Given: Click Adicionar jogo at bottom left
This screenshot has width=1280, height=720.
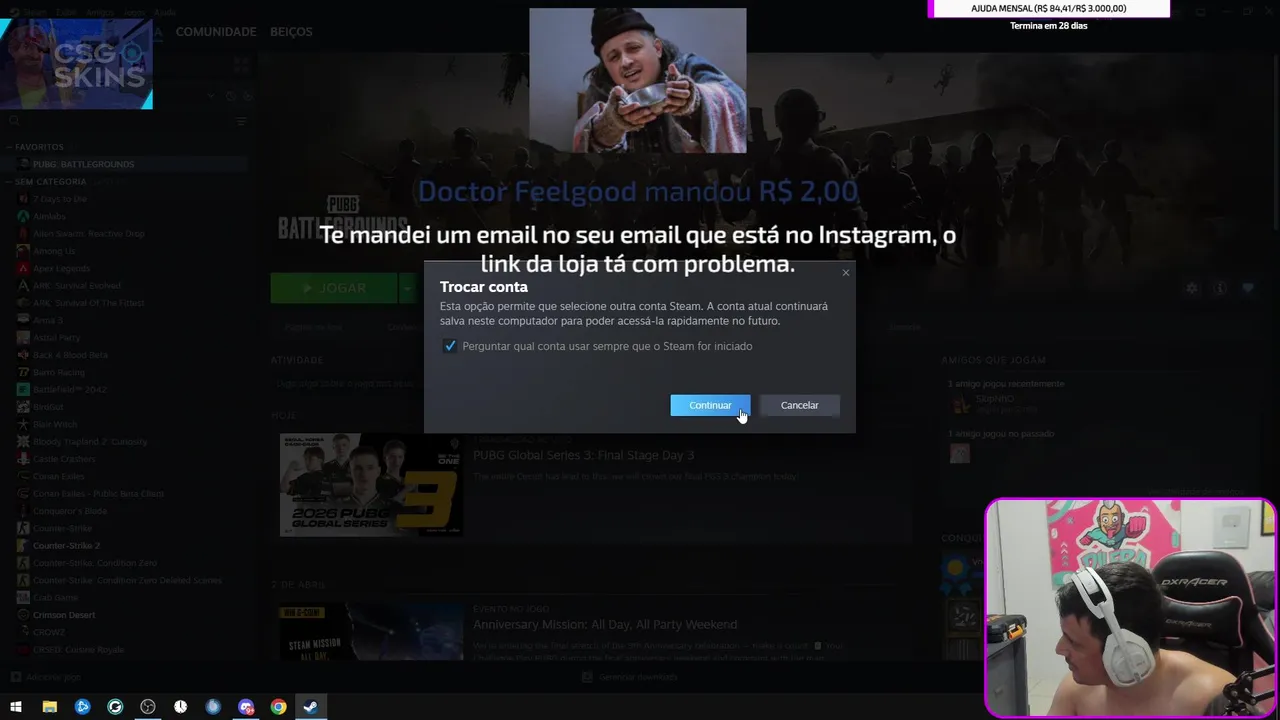Looking at the screenshot, I should click(x=45, y=677).
